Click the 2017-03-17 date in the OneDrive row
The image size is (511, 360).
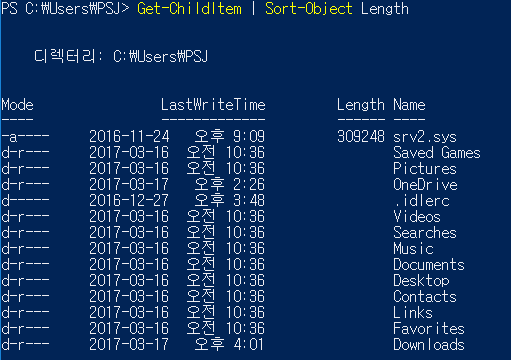click(129, 185)
